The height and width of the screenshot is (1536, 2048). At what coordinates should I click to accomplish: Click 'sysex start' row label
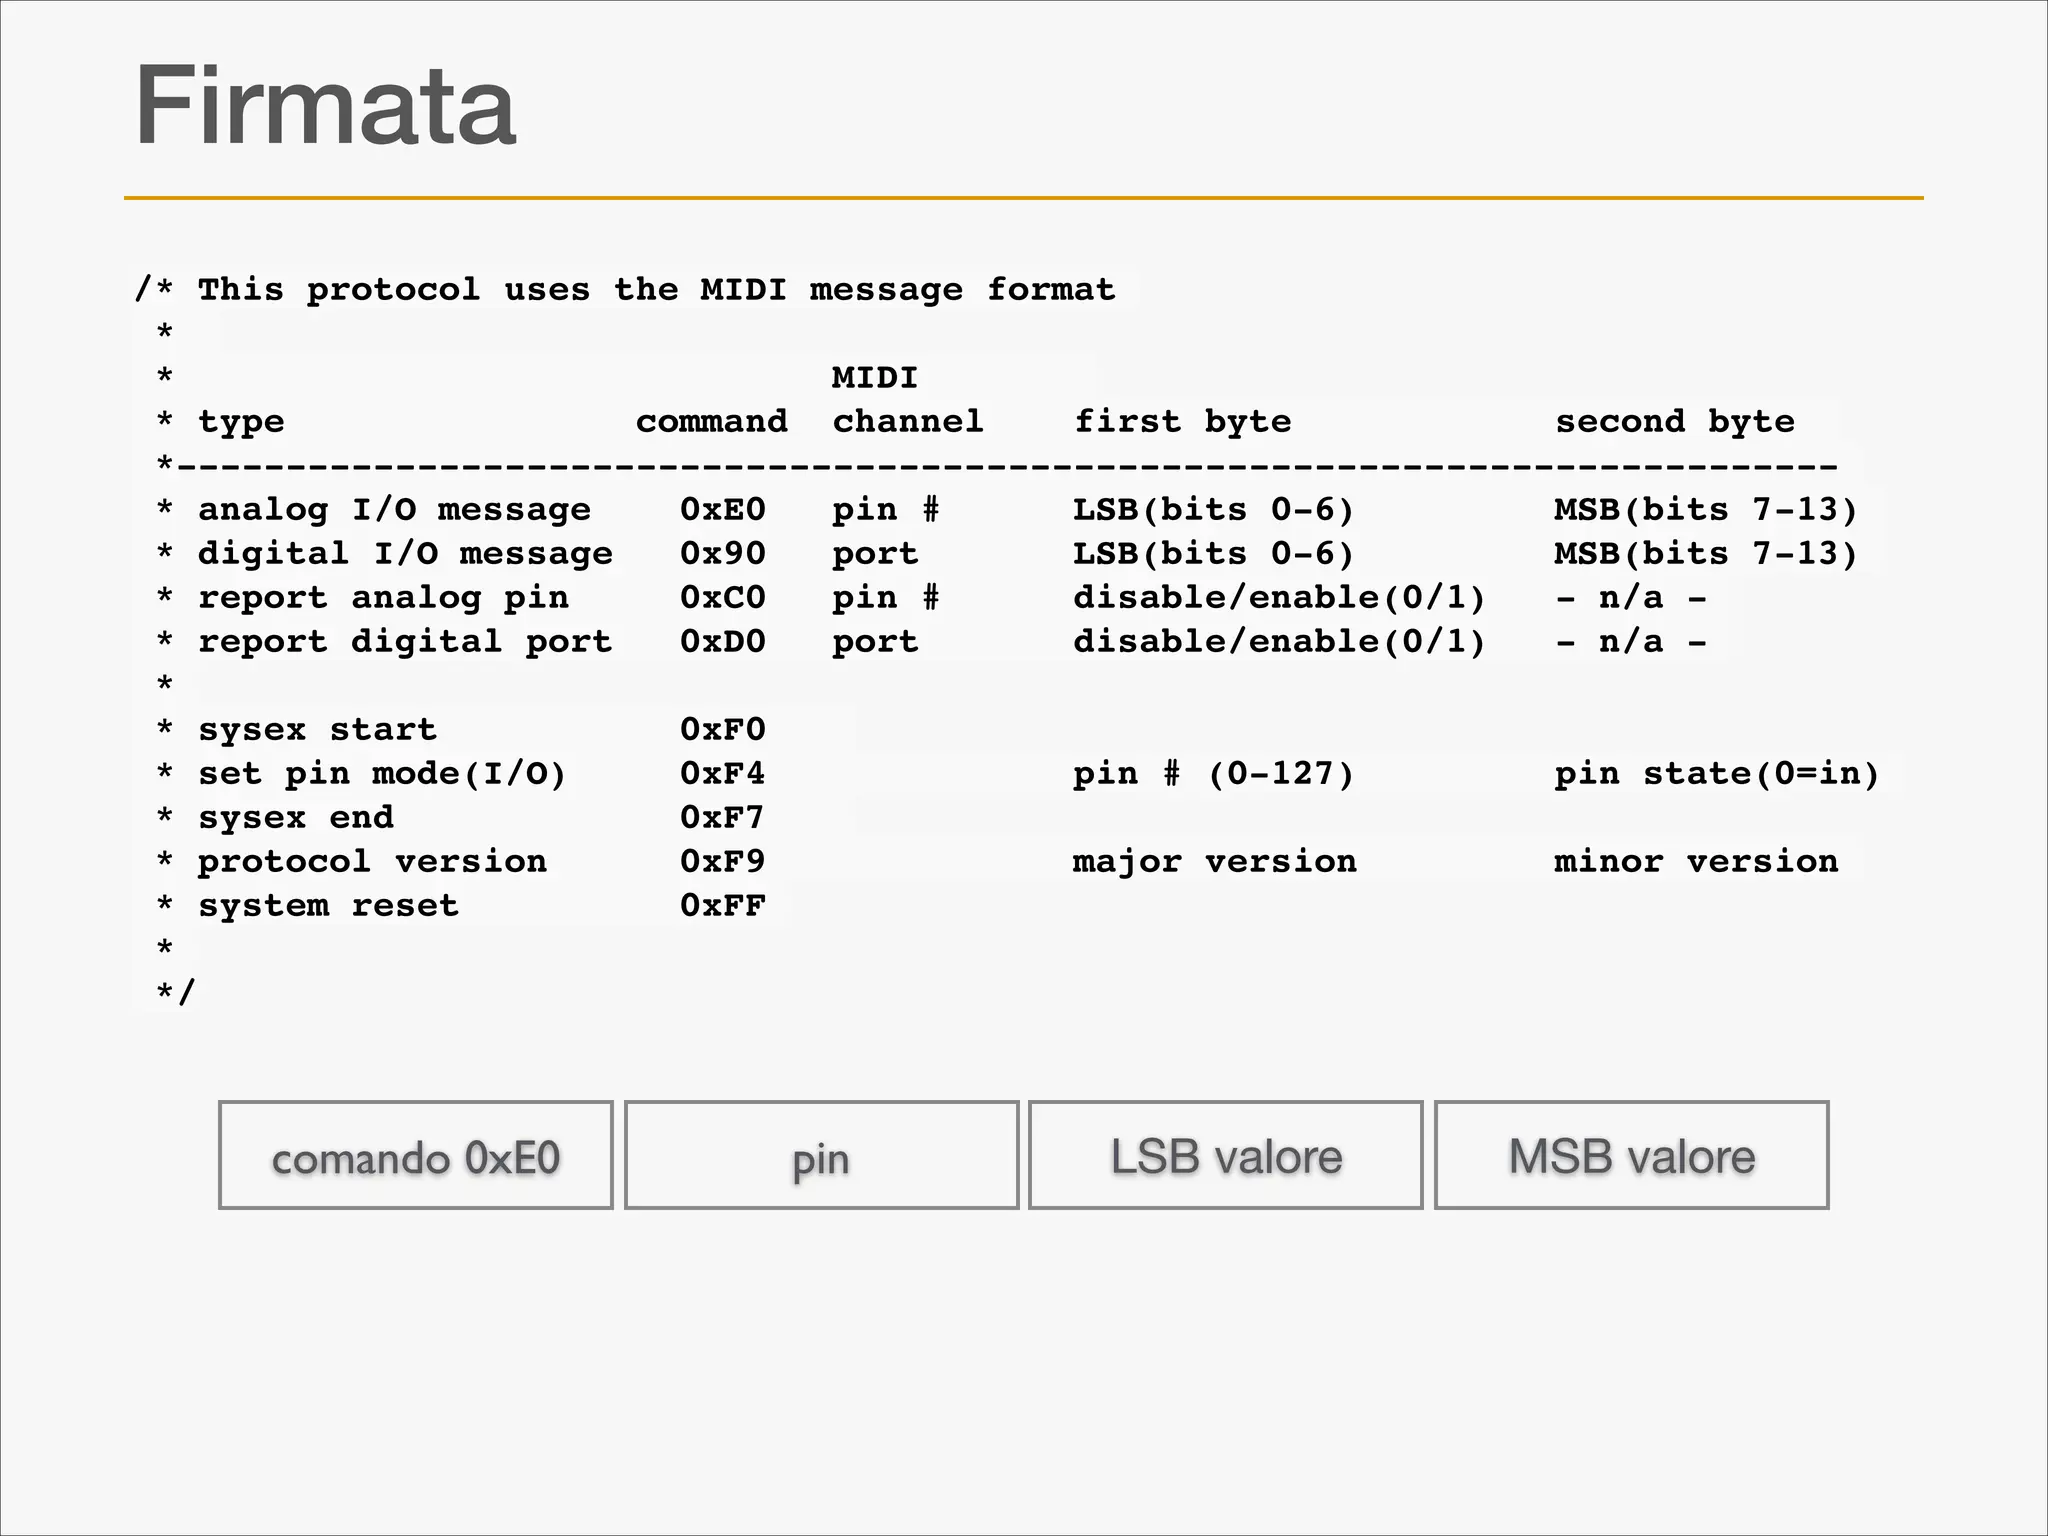pos(317,730)
